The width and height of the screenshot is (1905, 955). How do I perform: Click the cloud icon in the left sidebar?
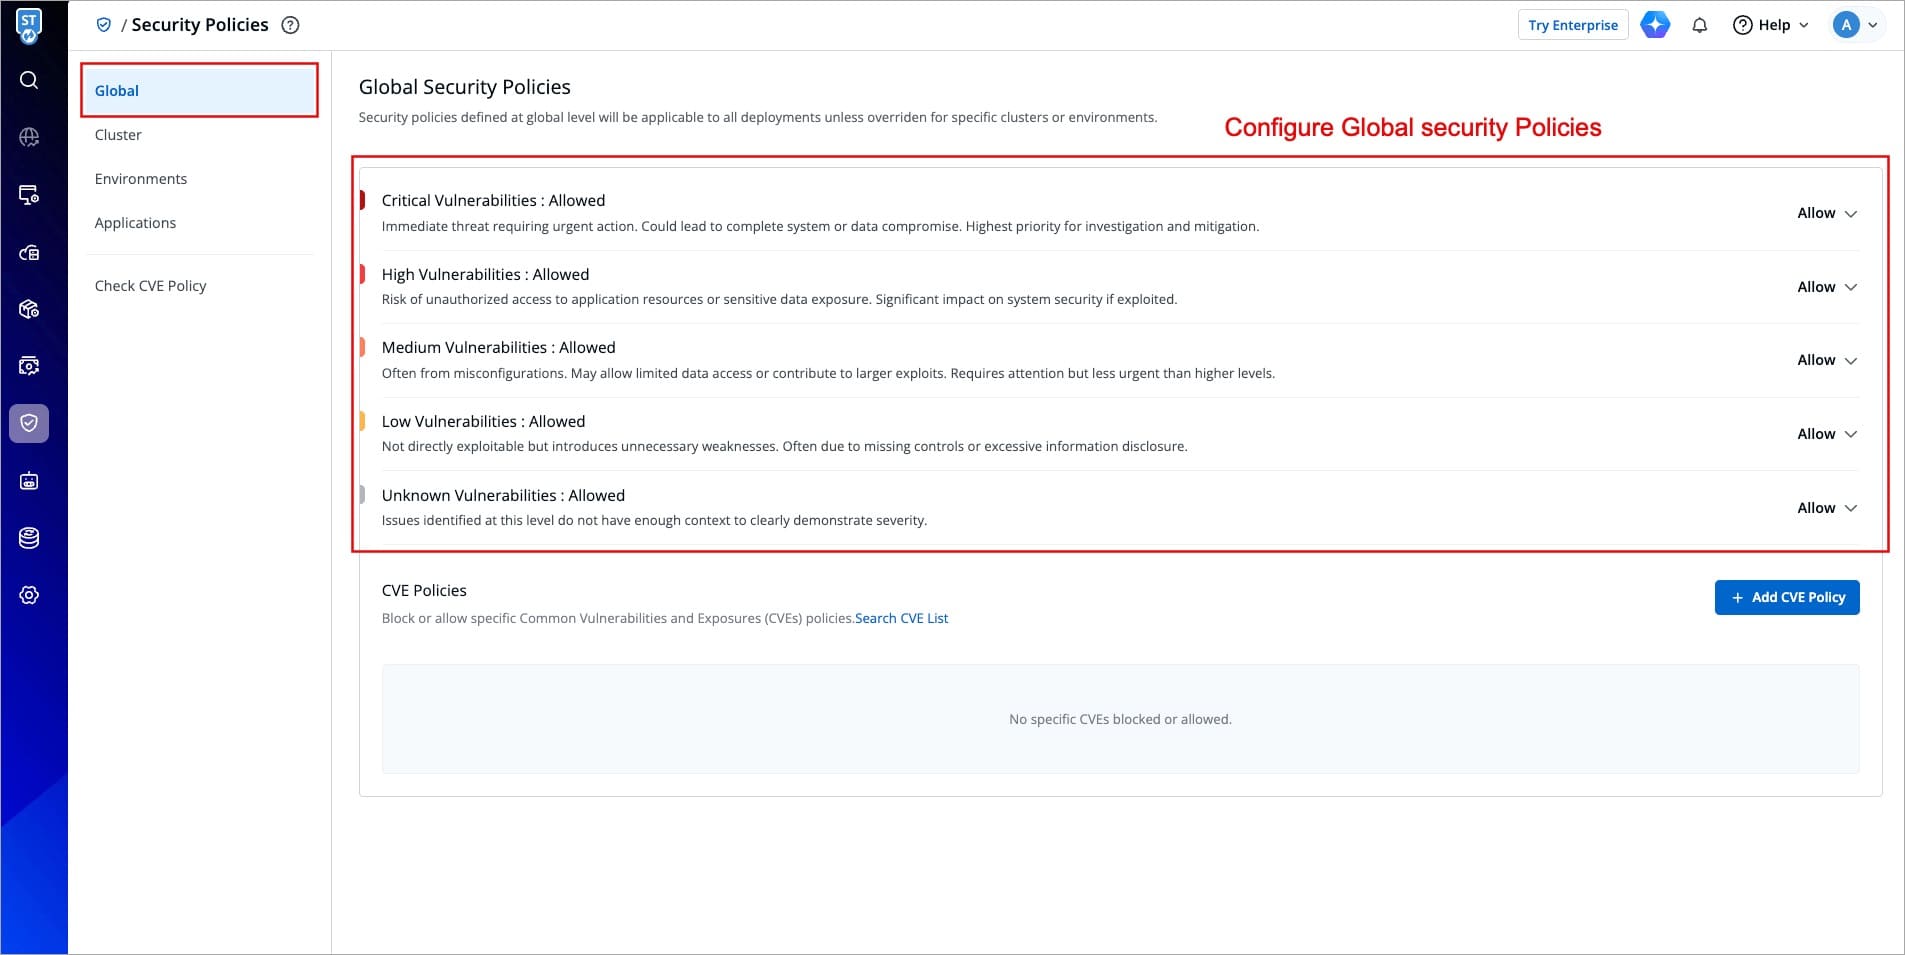[x=29, y=253]
